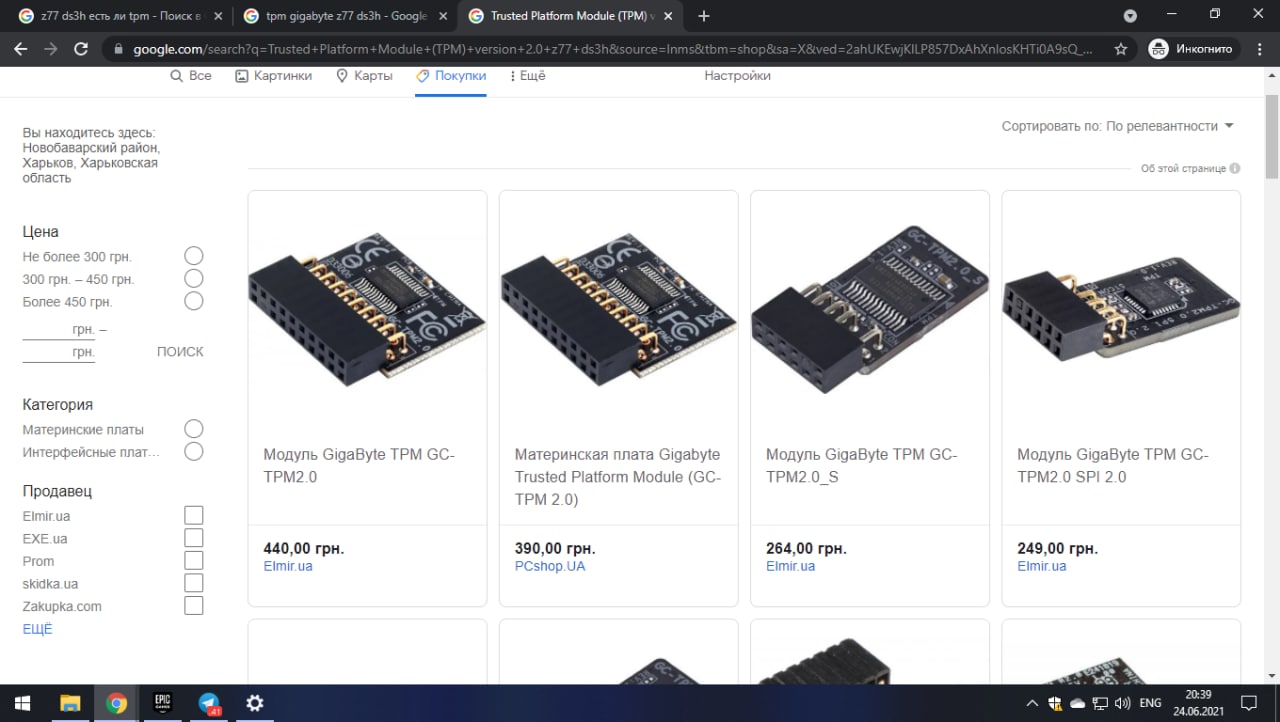Click the Chrome taskbar icon

116,702
